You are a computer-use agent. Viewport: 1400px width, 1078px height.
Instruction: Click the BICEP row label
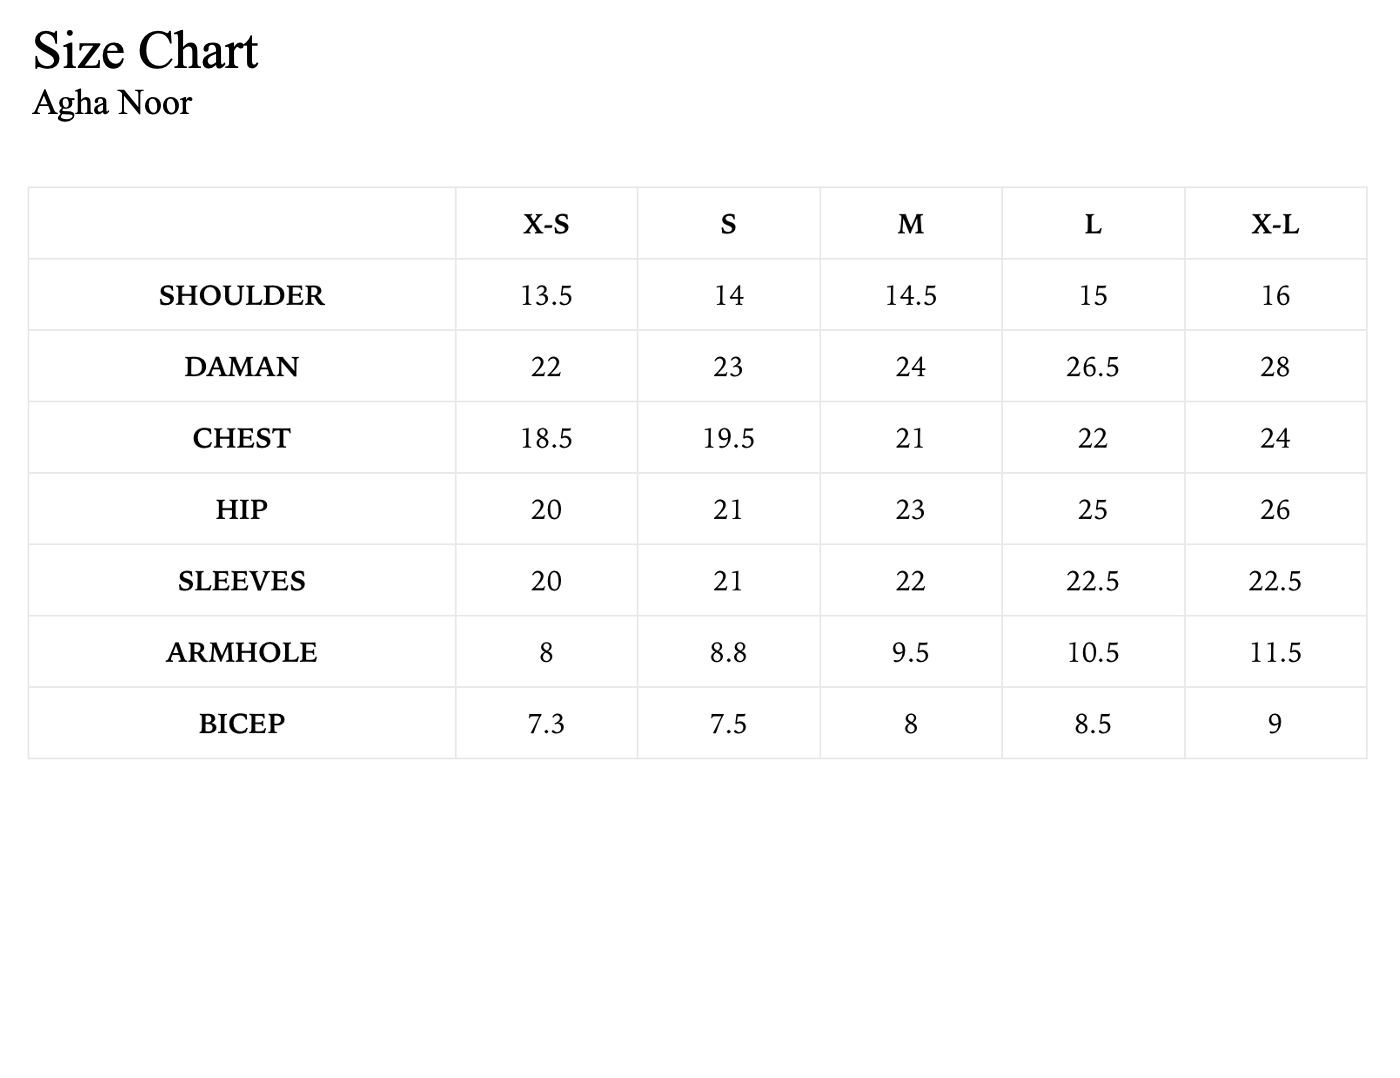(242, 723)
